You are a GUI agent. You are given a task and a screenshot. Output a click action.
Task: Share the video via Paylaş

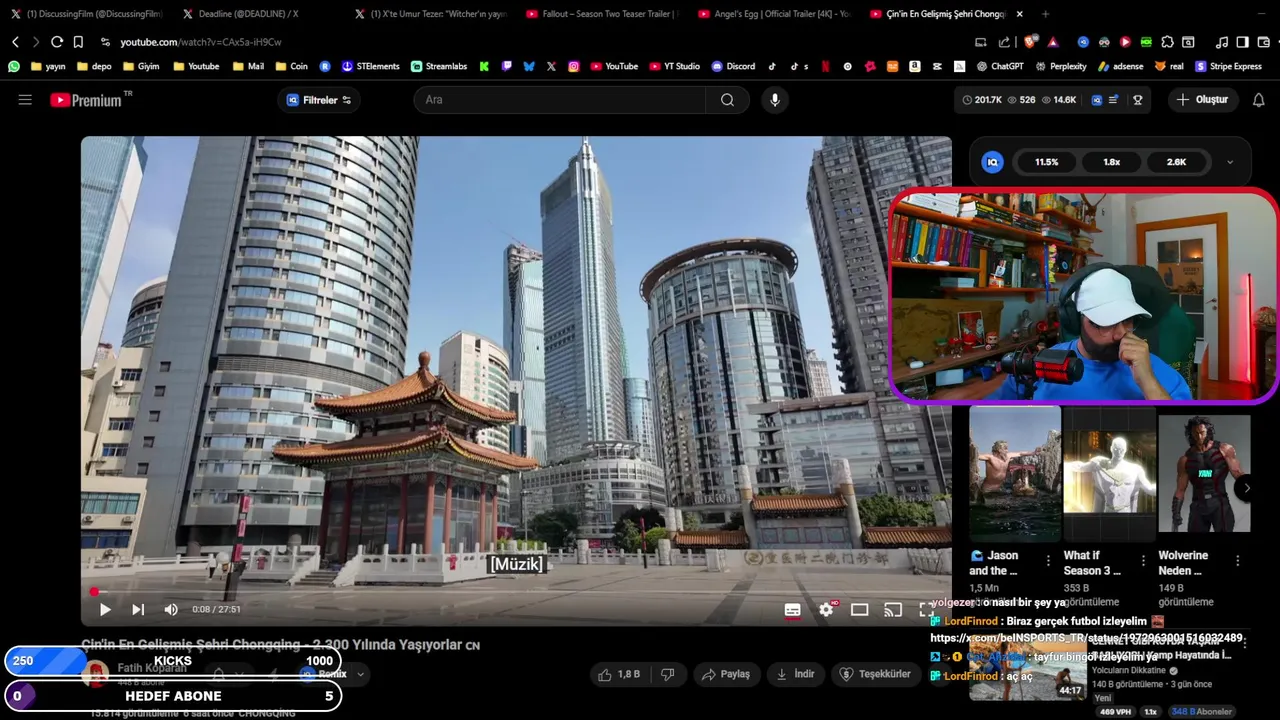pos(726,674)
